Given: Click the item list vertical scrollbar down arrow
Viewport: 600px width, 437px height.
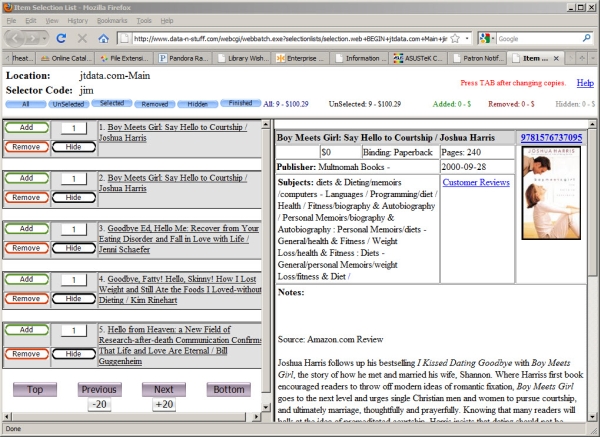Looking at the screenshot, I should (266, 407).
